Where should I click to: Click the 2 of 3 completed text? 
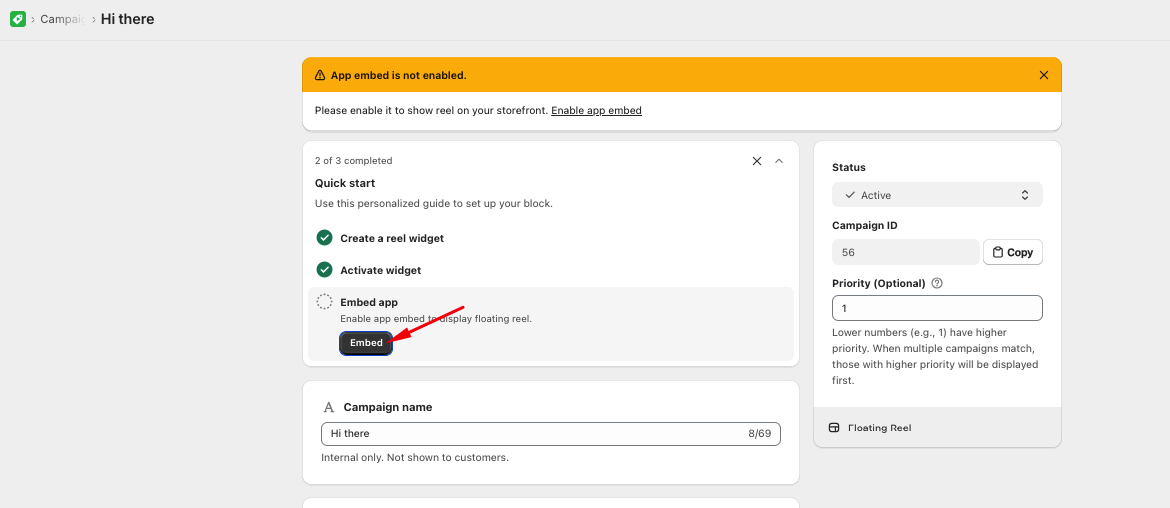click(x=354, y=160)
